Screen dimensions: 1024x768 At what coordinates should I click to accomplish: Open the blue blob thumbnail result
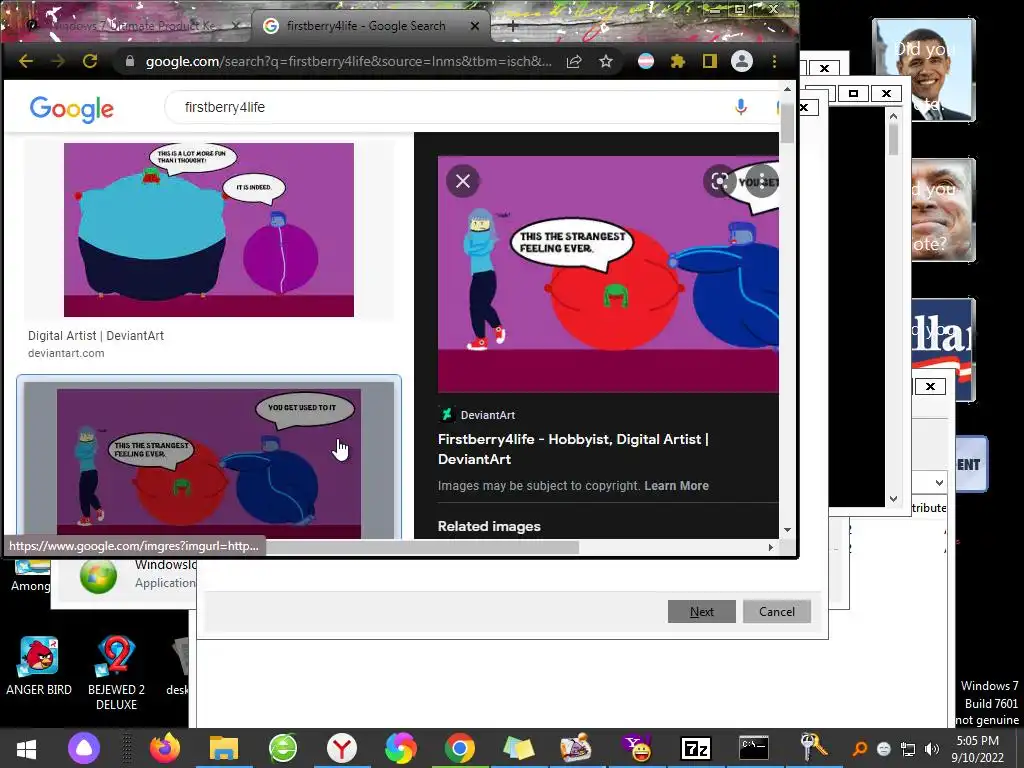(209, 230)
